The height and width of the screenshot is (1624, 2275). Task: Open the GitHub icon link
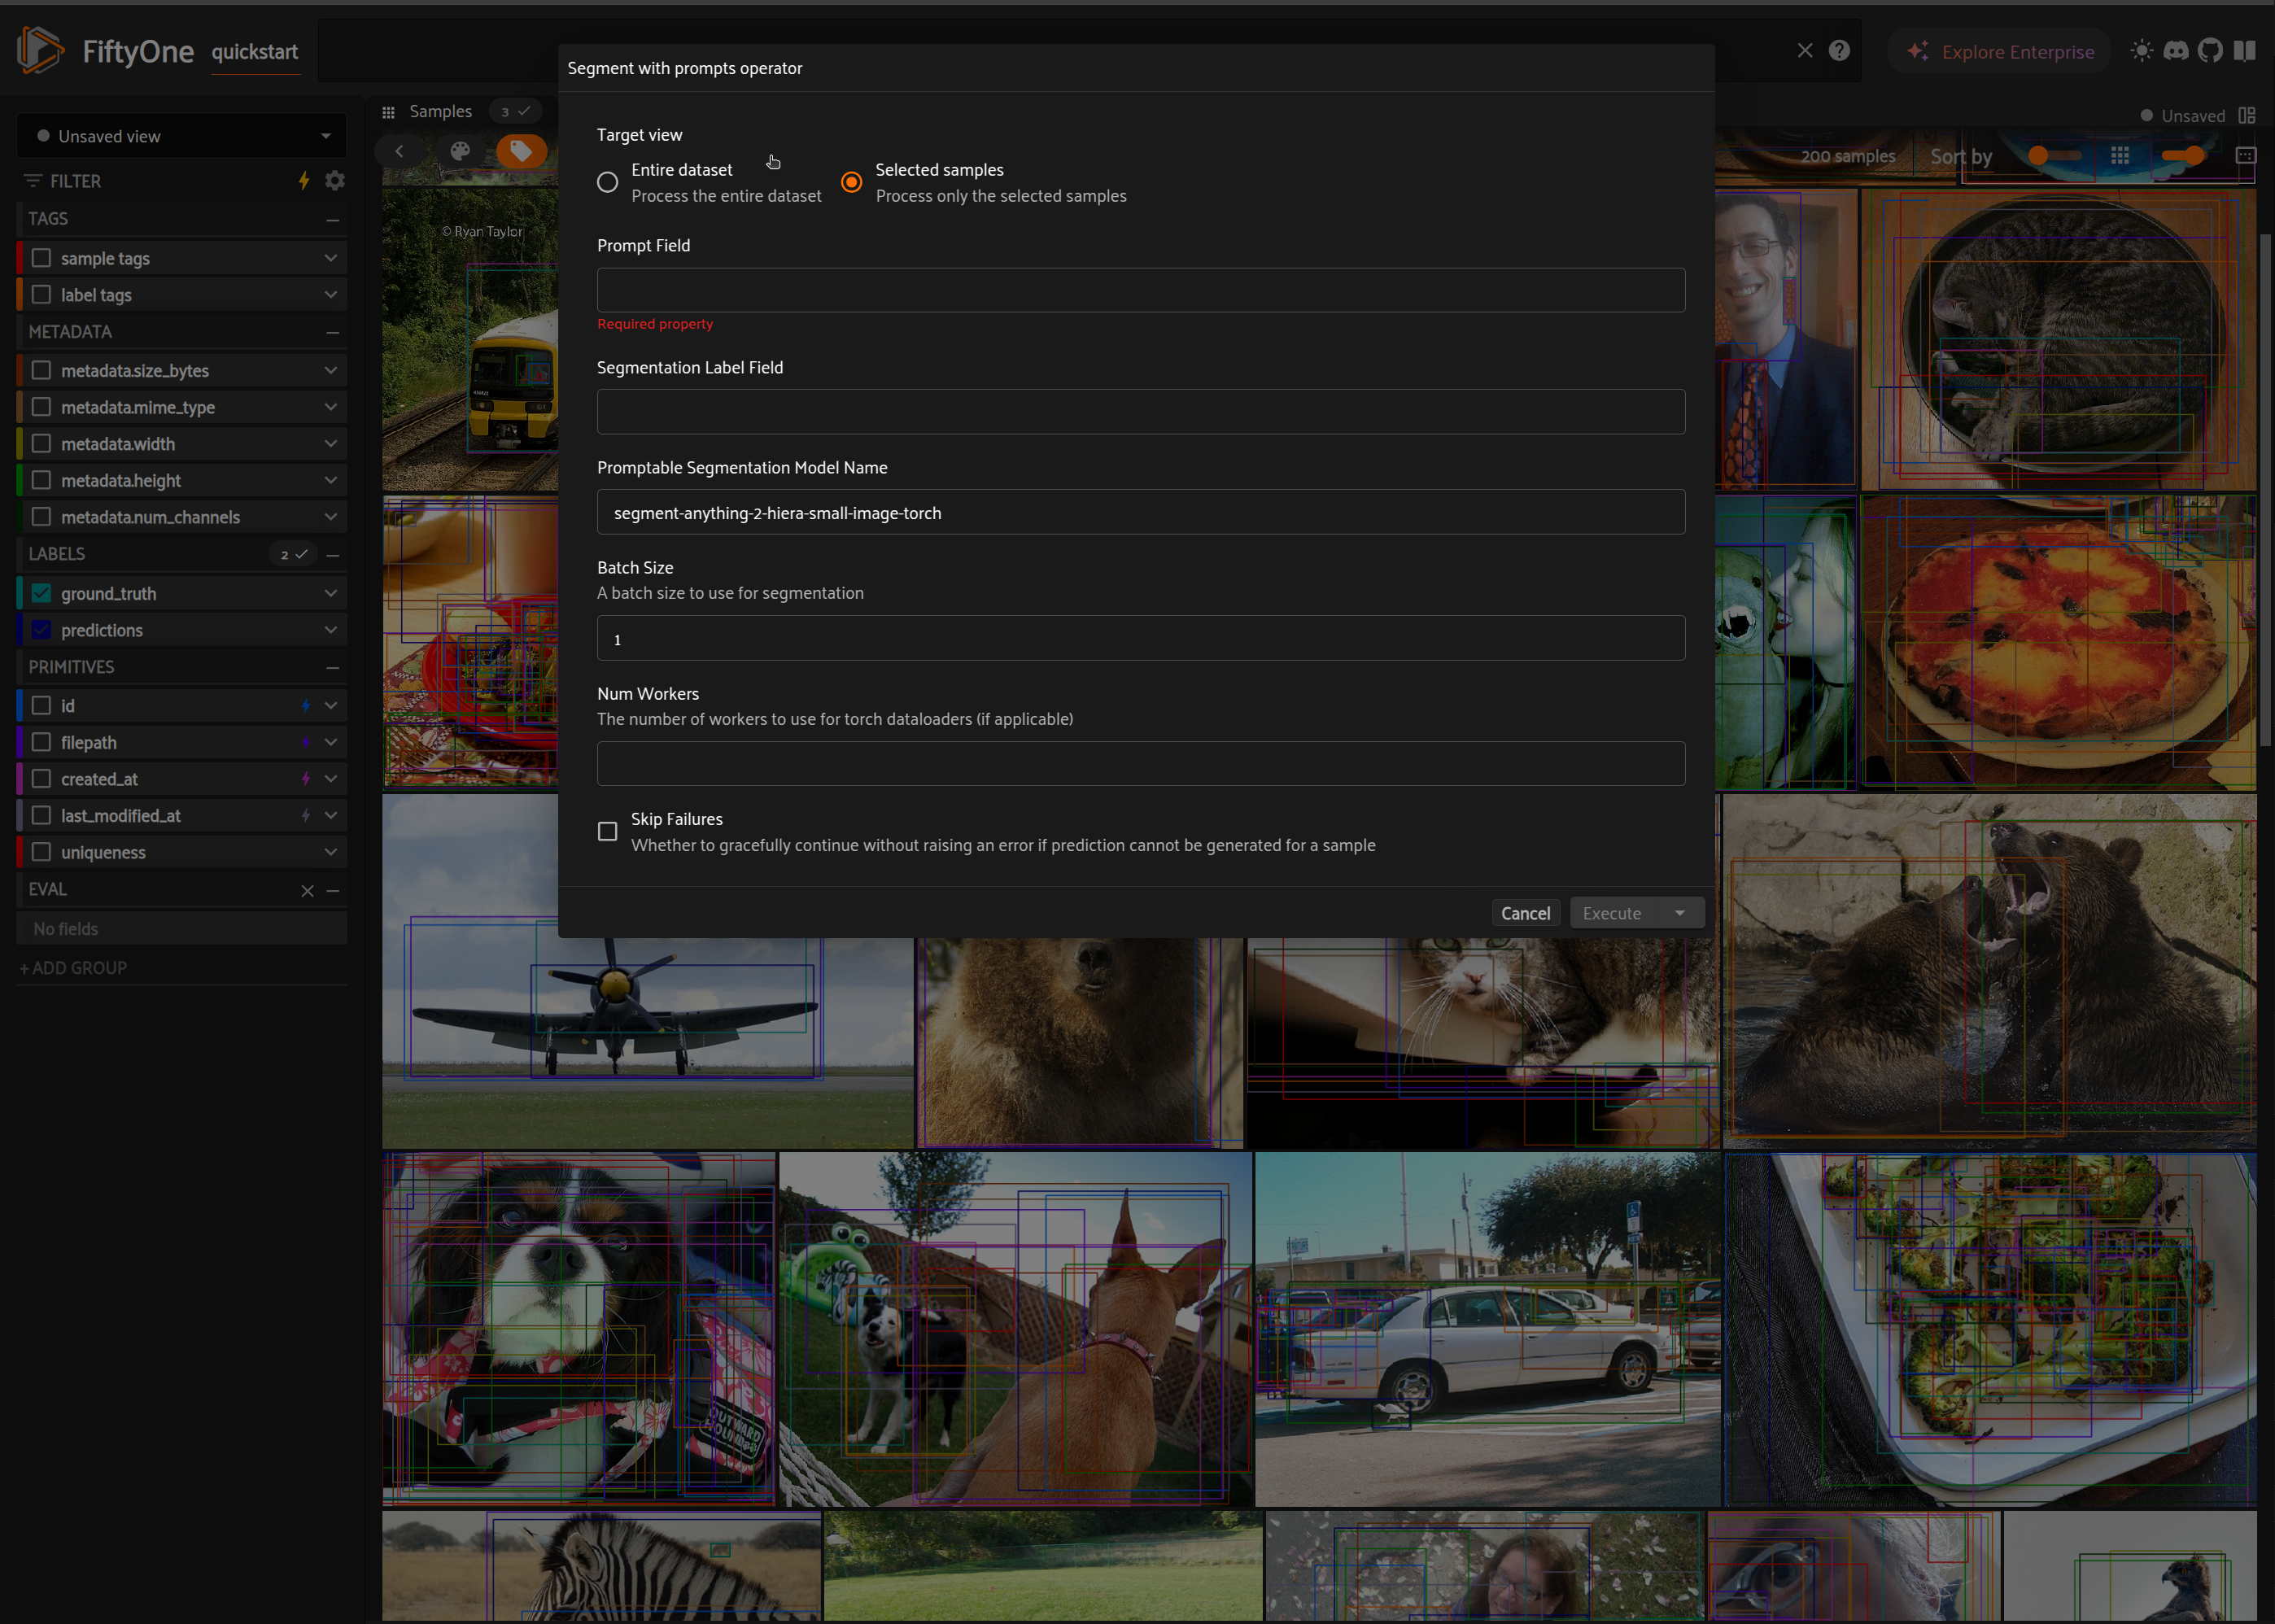click(2210, 50)
